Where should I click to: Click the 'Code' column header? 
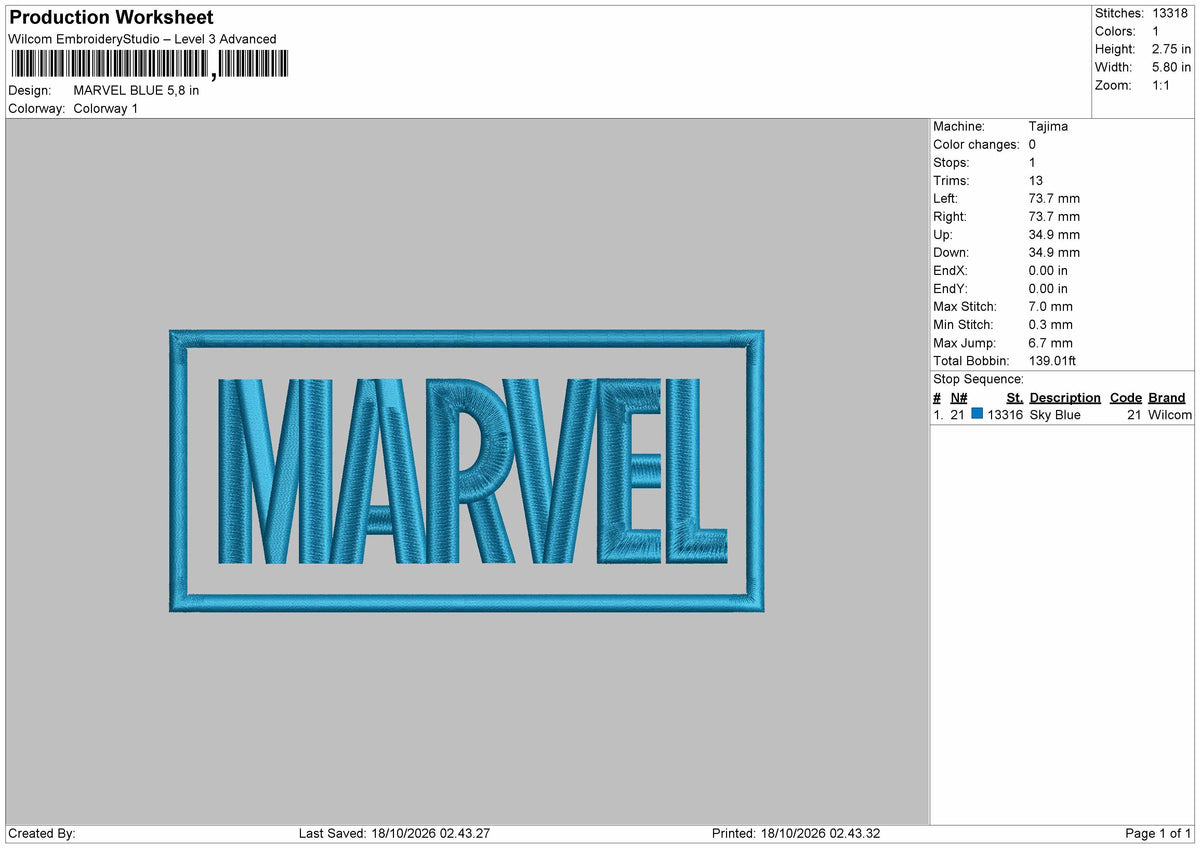(x=1126, y=397)
